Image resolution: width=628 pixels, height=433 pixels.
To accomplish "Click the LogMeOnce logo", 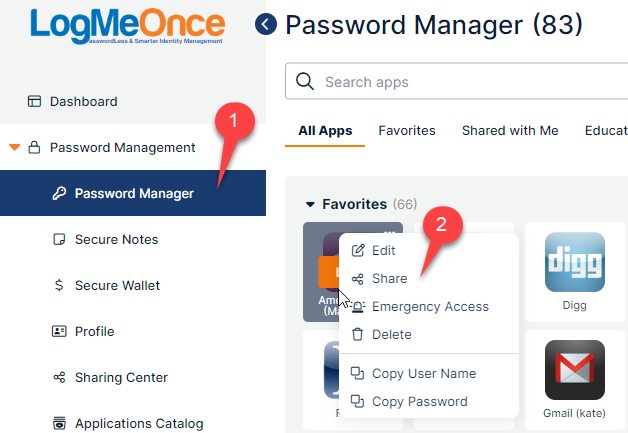I will [128, 26].
